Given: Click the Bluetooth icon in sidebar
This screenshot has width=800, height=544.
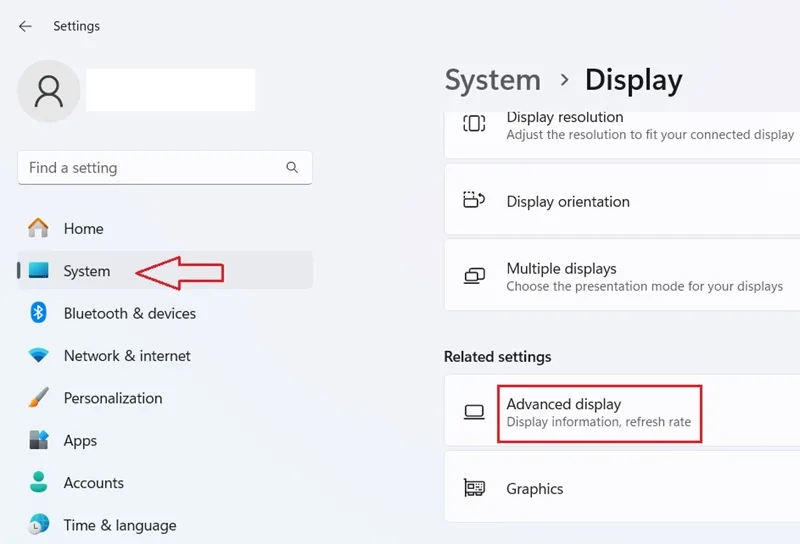Looking at the screenshot, I should point(38,313).
